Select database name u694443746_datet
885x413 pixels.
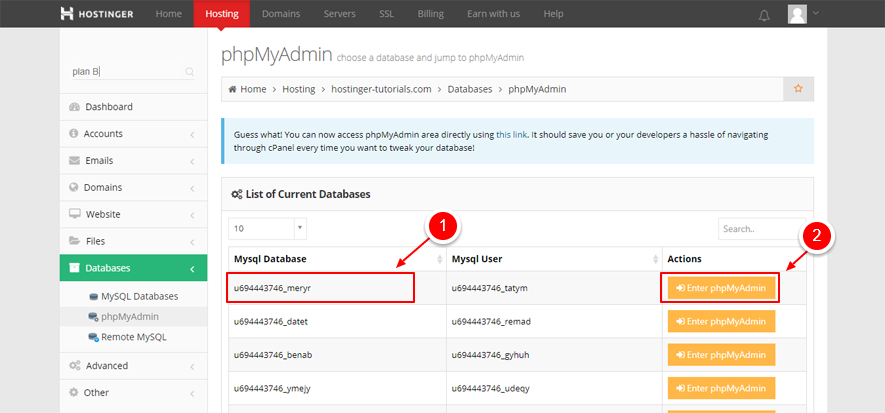click(x=271, y=322)
